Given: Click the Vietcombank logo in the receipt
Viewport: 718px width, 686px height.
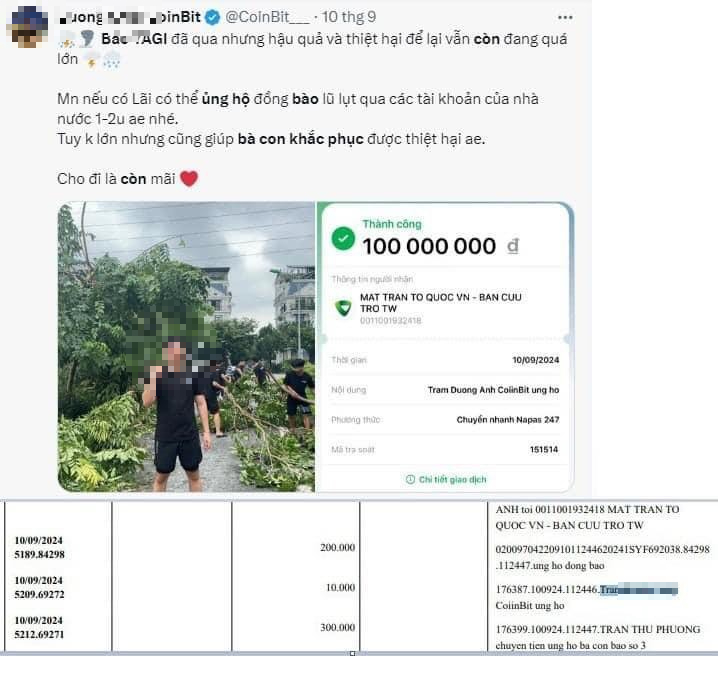Looking at the screenshot, I should 343,307.
